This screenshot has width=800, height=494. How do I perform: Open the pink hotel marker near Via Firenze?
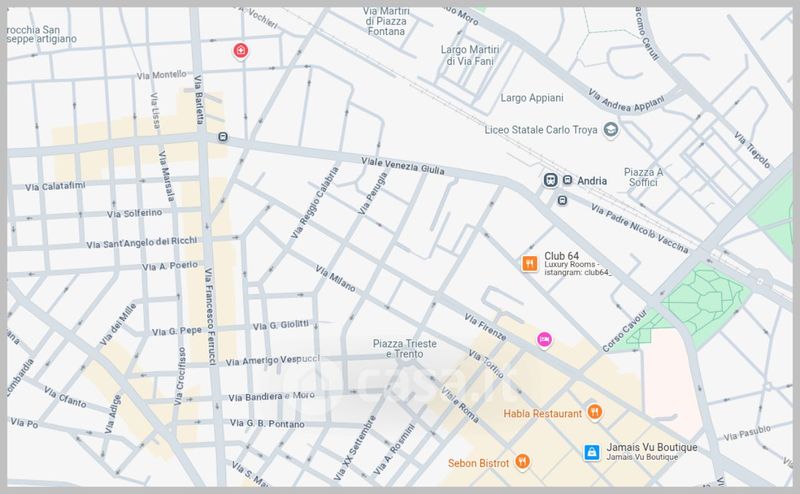tap(545, 339)
